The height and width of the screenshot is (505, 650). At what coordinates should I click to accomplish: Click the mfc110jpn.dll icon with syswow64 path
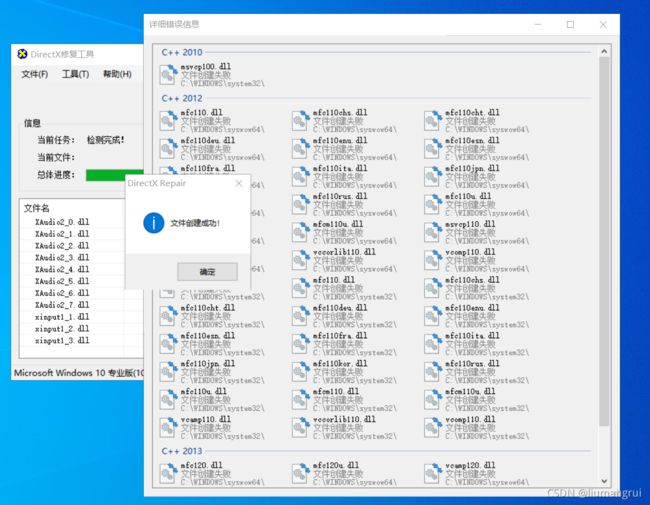pos(433,176)
